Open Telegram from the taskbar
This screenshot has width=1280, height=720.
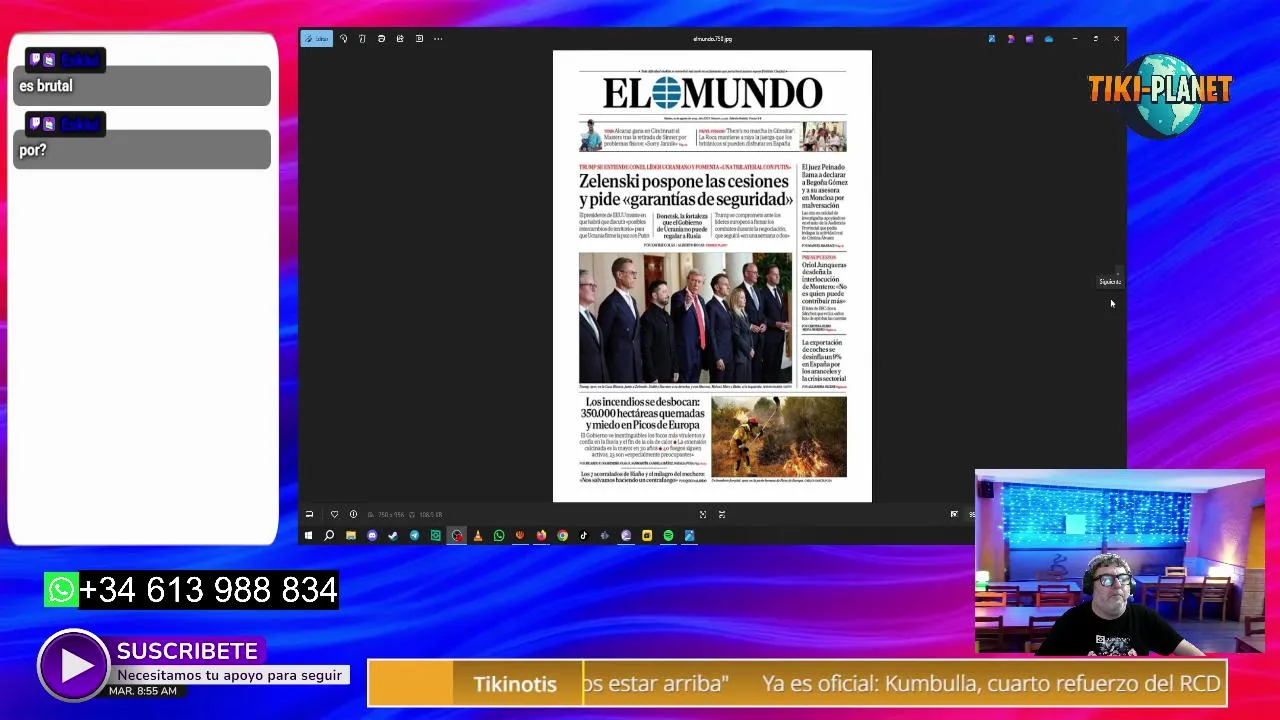(x=414, y=536)
